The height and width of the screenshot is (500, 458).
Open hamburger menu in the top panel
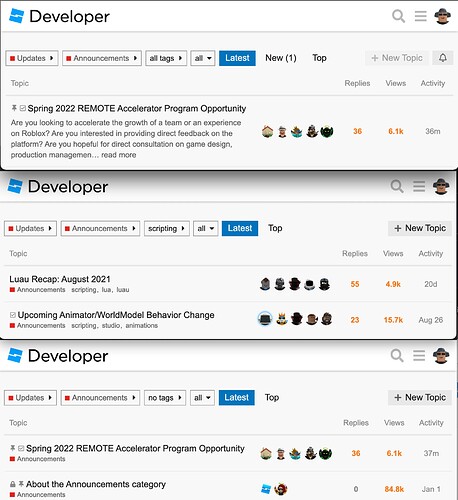pos(420,16)
